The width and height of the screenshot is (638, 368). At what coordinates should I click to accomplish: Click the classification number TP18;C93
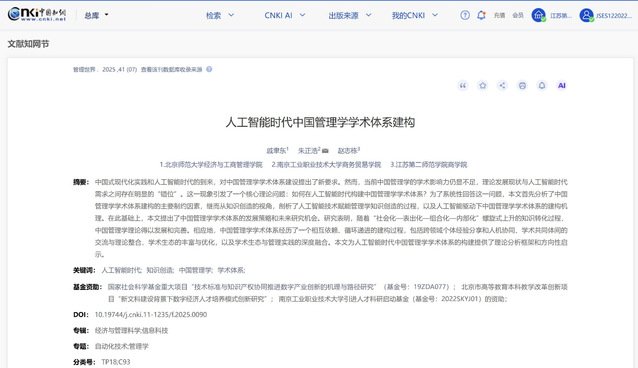116,362
